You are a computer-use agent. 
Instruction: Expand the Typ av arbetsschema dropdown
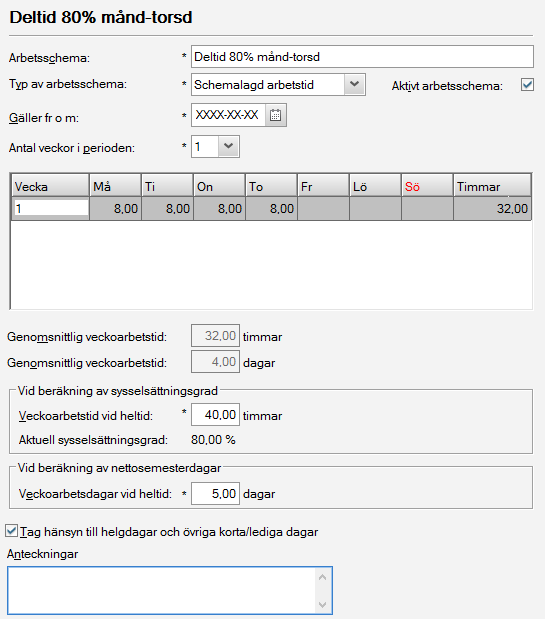pos(354,84)
